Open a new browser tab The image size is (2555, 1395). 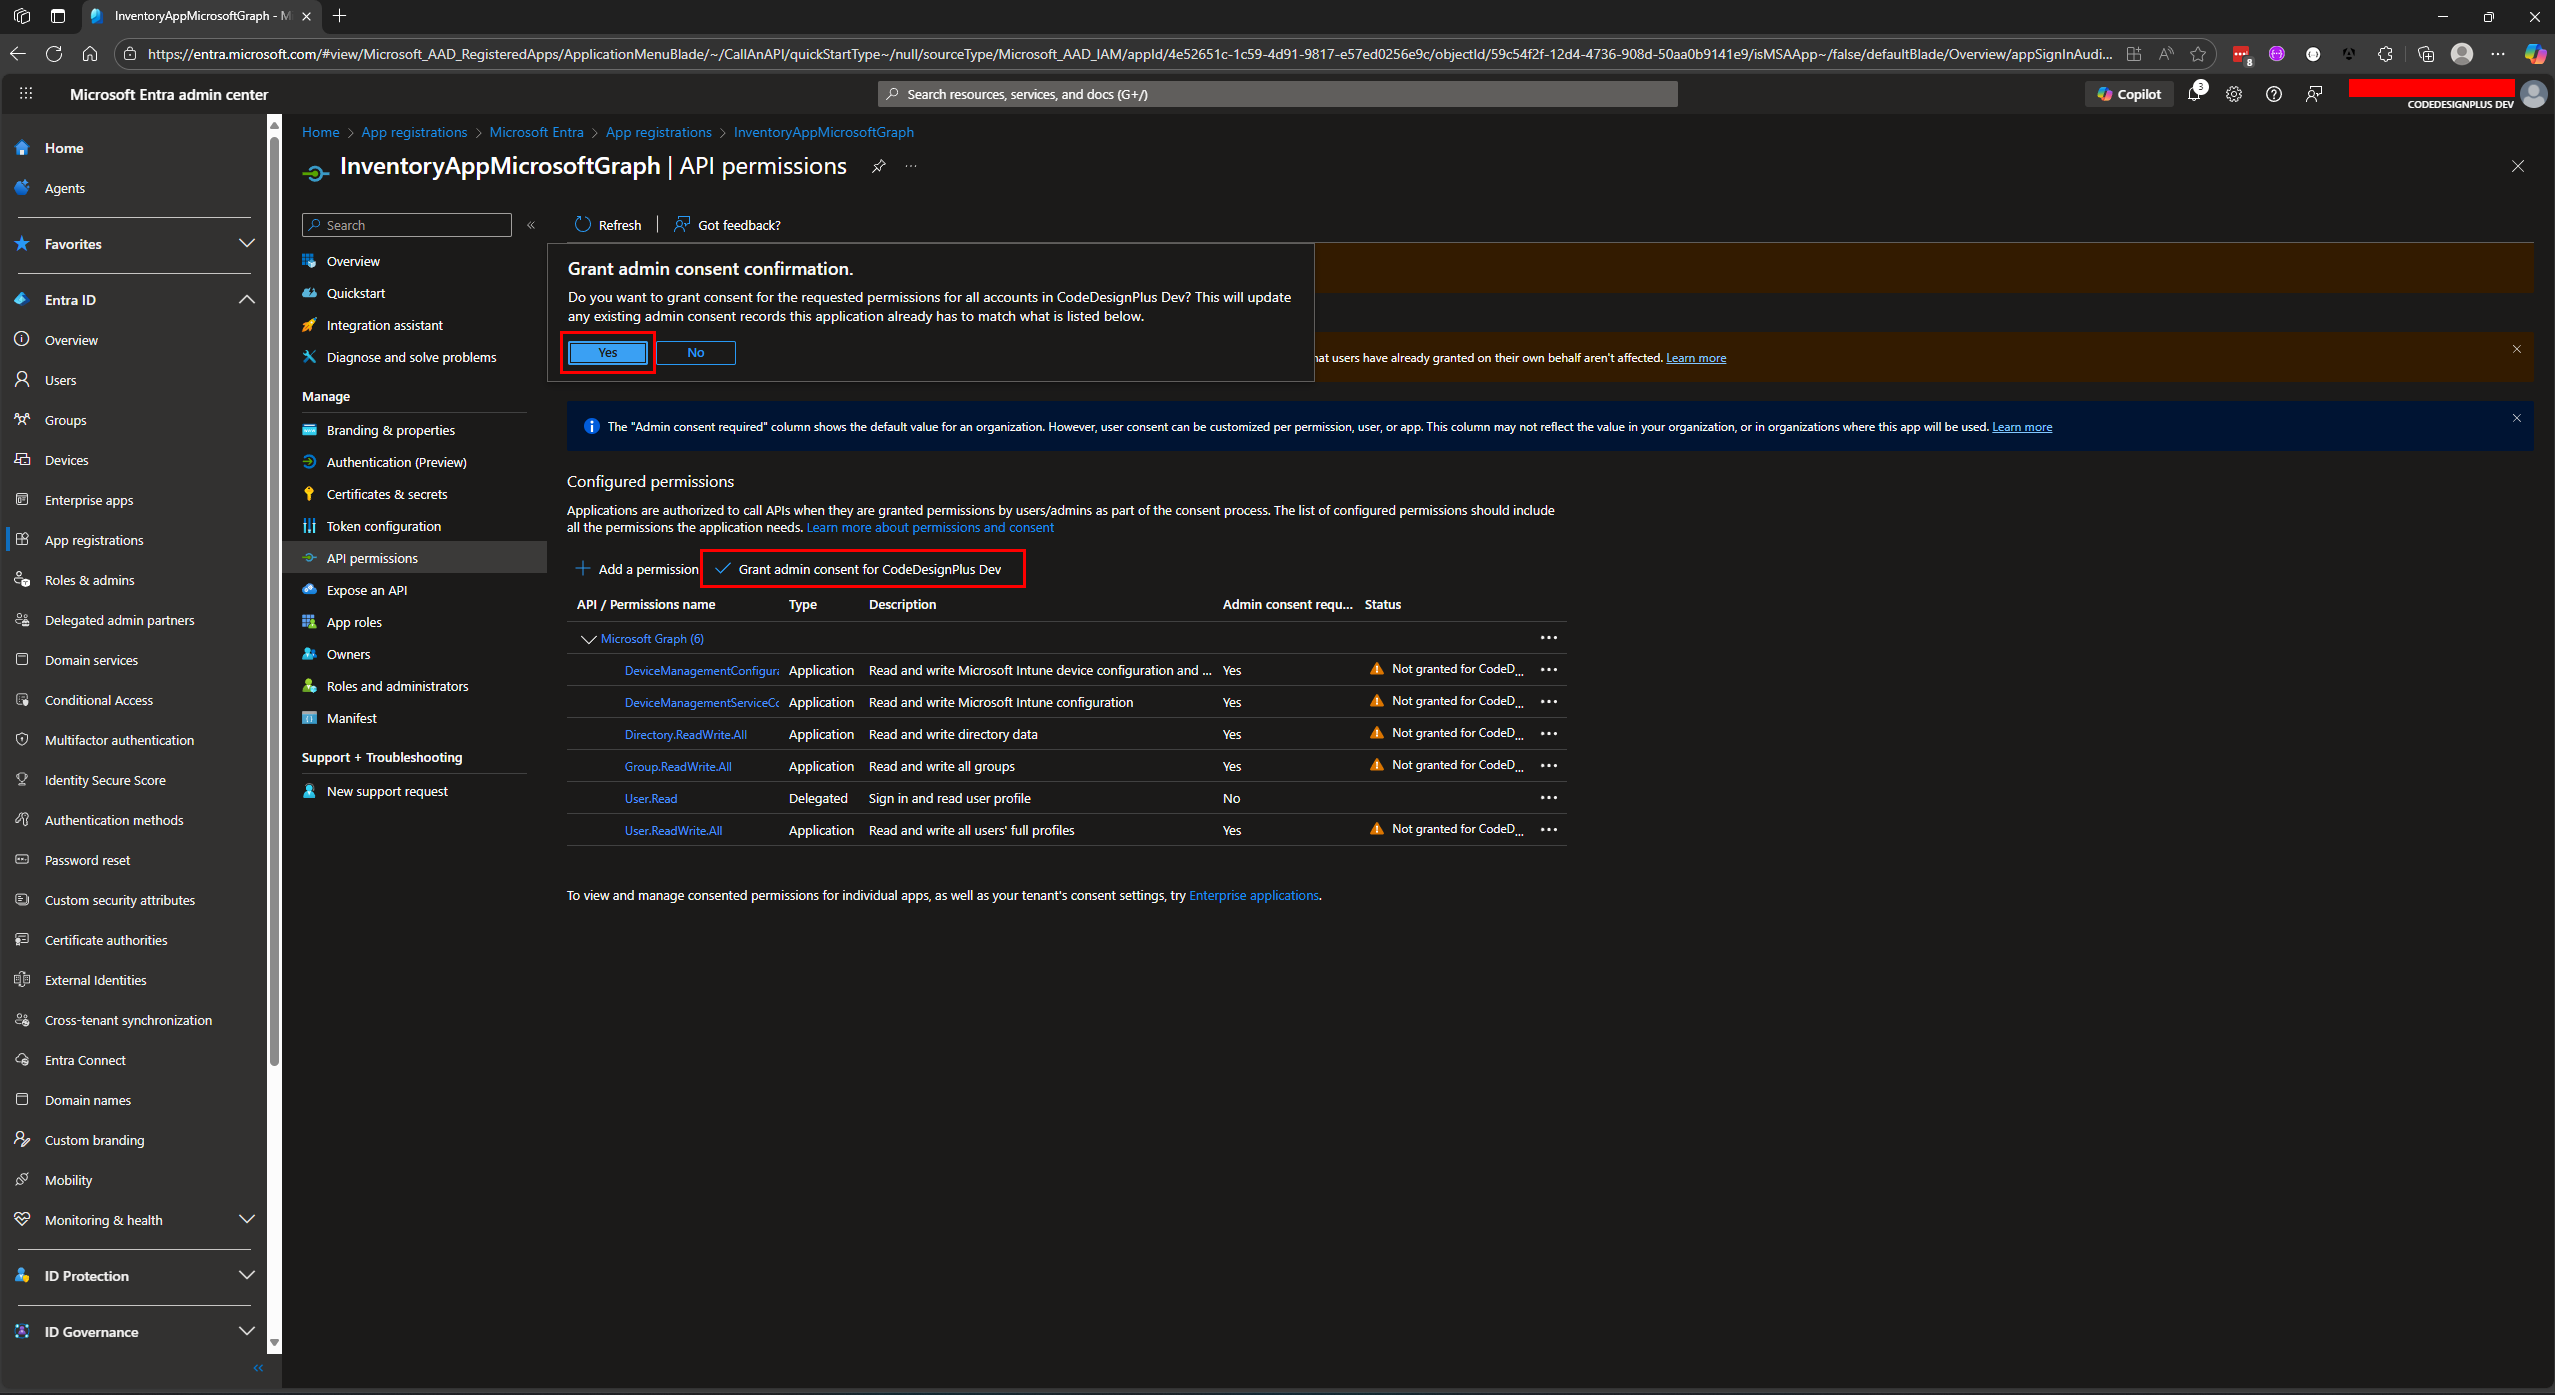coord(340,16)
